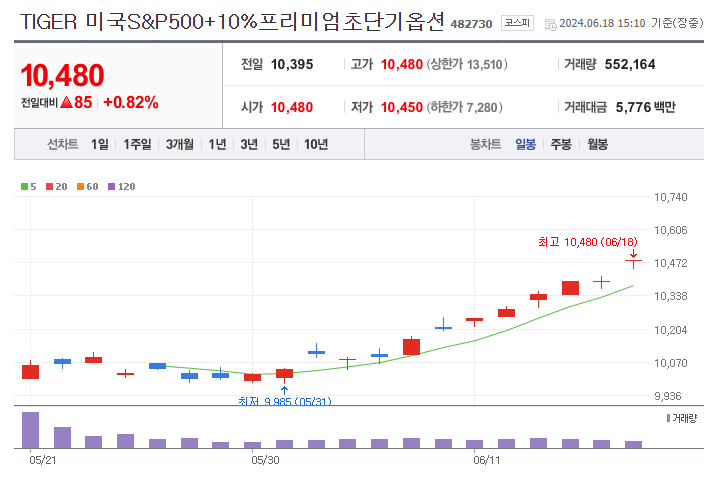The width and height of the screenshot is (704, 481).
Task: Click the clock icon beside the date
Action: coord(550,24)
